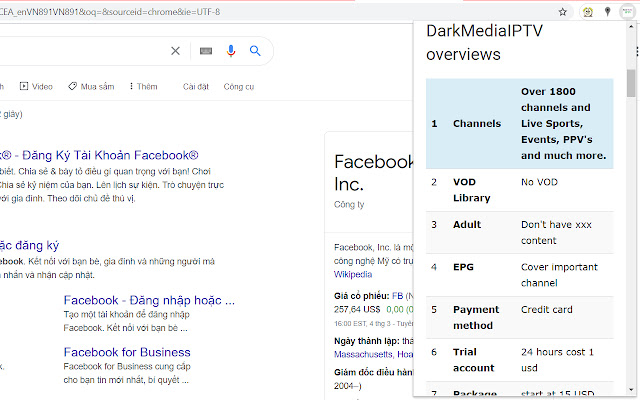Run search with the magnifier icon

[255, 51]
